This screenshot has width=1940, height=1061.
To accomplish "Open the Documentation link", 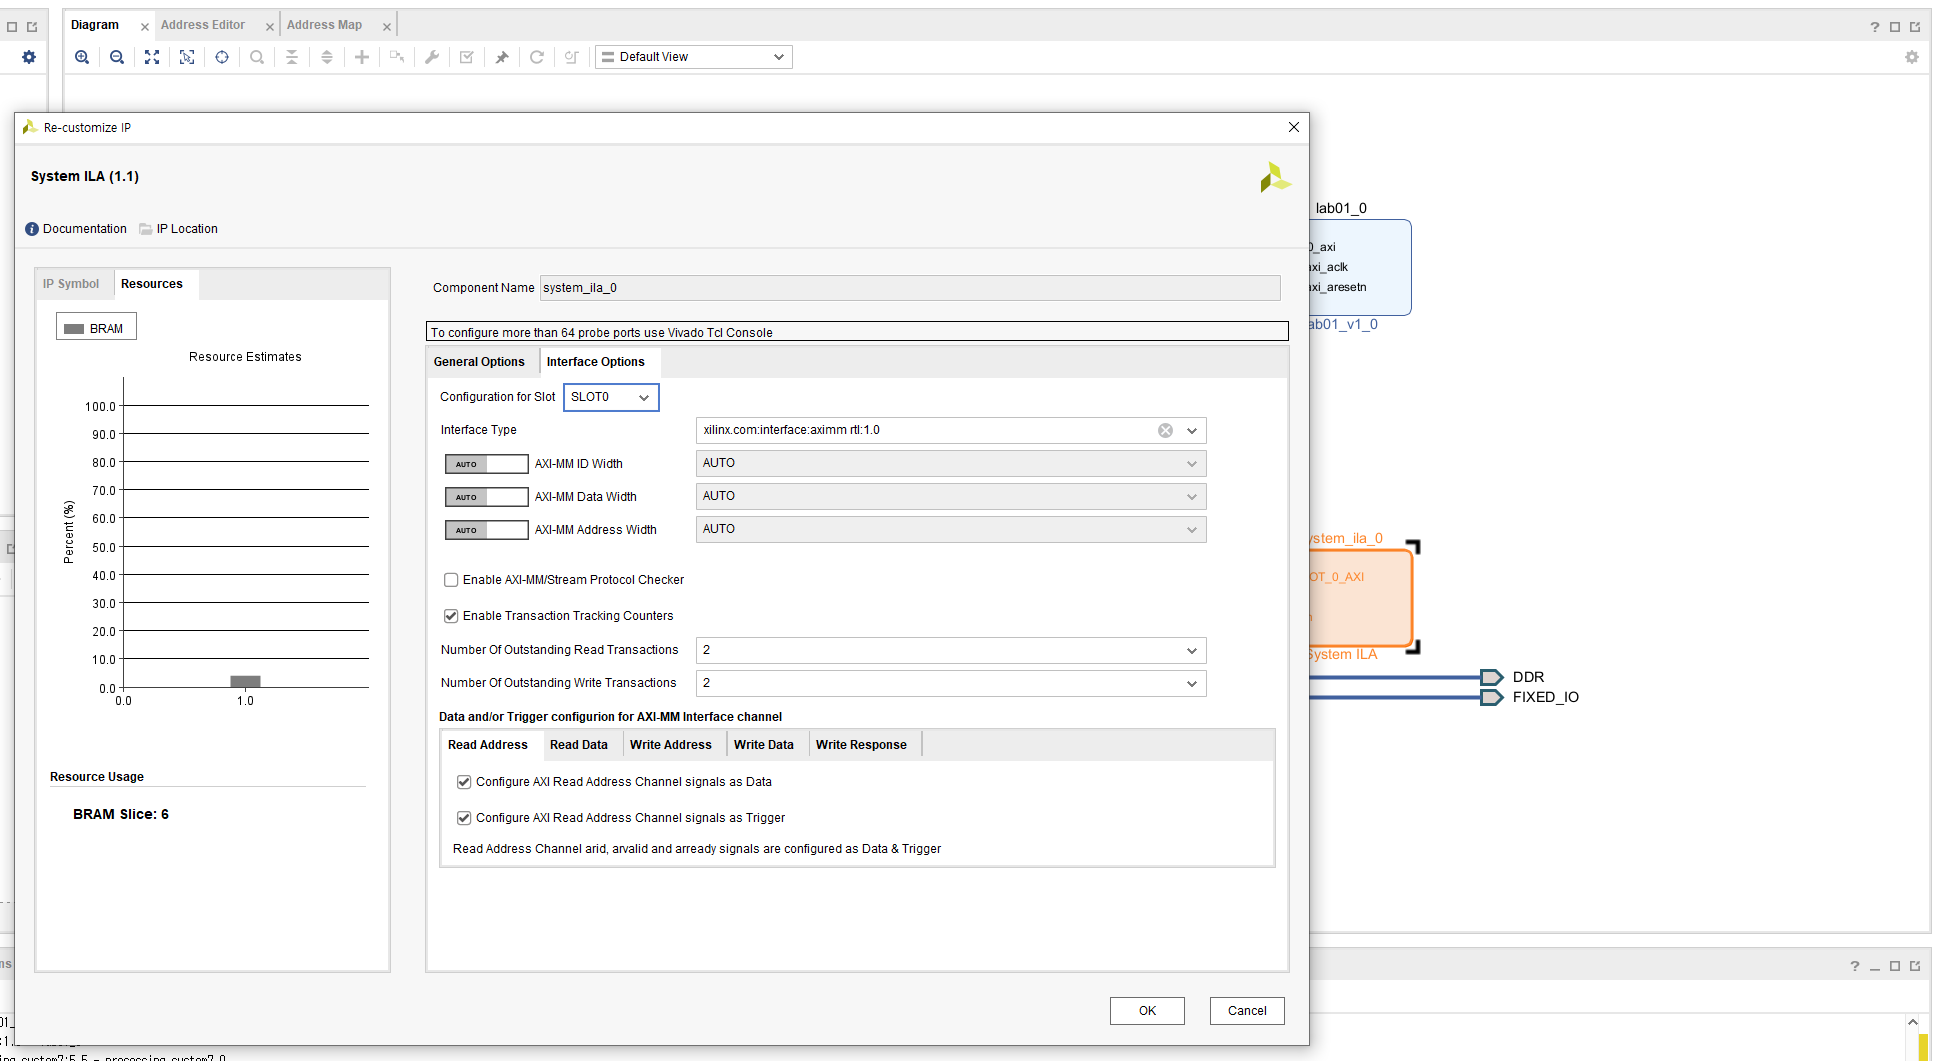I will pos(85,229).
